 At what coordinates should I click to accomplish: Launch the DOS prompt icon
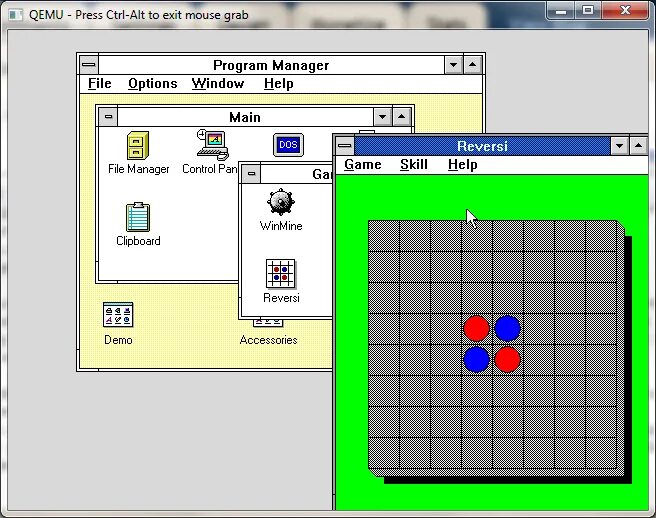288,145
